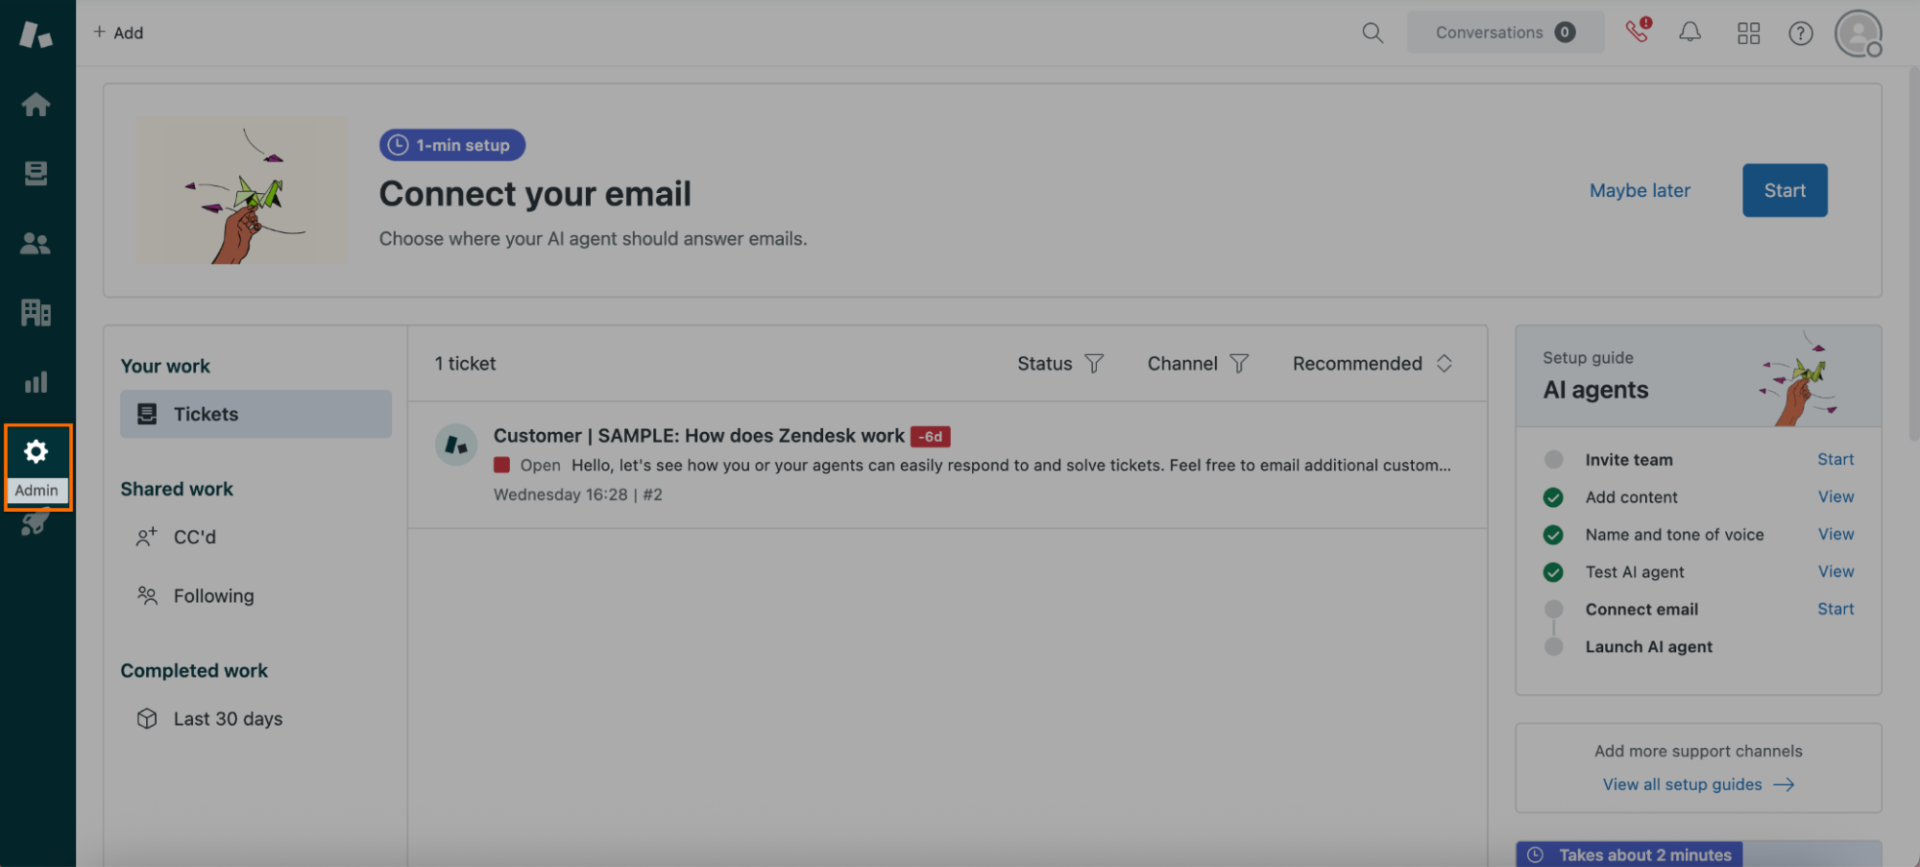This screenshot has height=867, width=1920.
Task: Click Maybe later link
Action: [x=1639, y=190]
